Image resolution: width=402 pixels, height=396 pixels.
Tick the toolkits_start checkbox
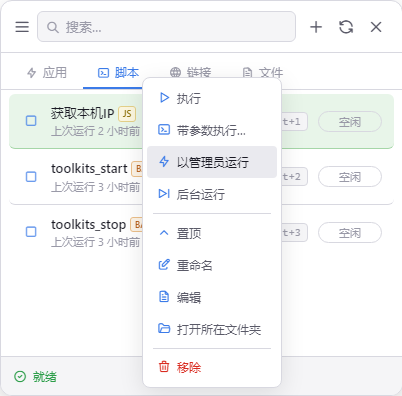tap(31, 176)
